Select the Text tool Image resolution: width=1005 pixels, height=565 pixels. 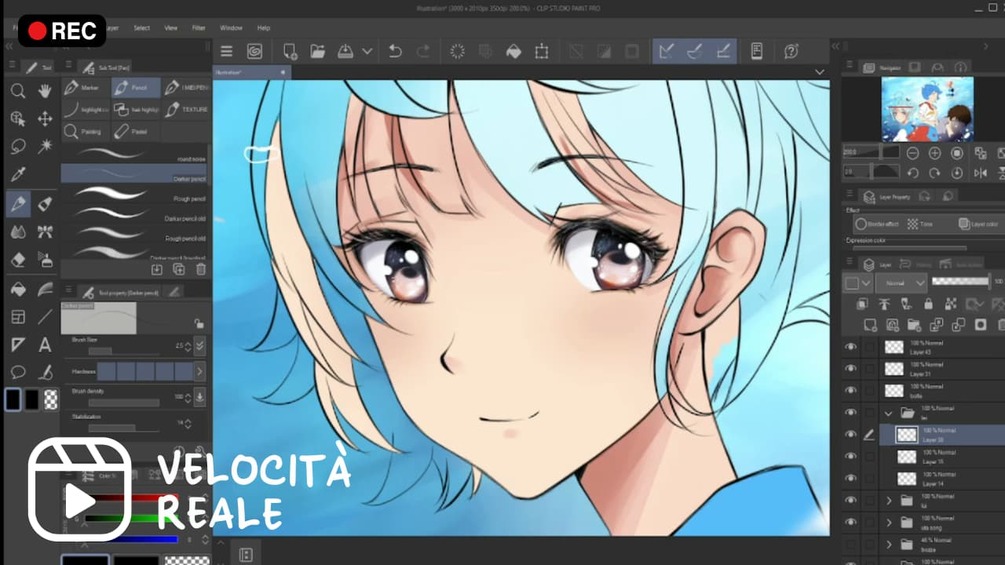click(x=45, y=345)
